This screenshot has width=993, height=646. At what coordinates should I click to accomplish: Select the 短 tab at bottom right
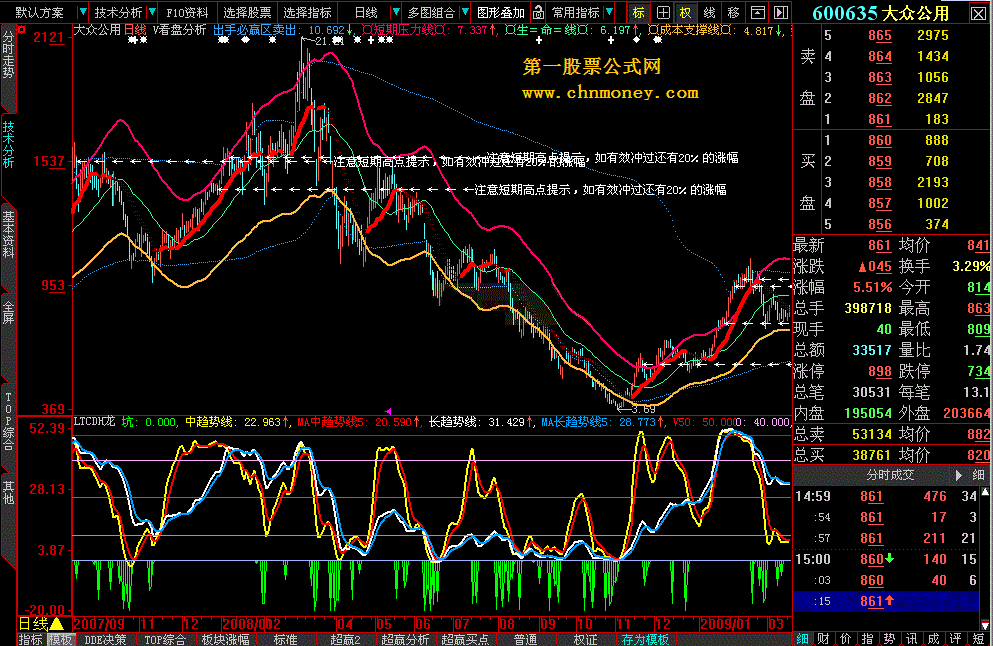coord(978,638)
